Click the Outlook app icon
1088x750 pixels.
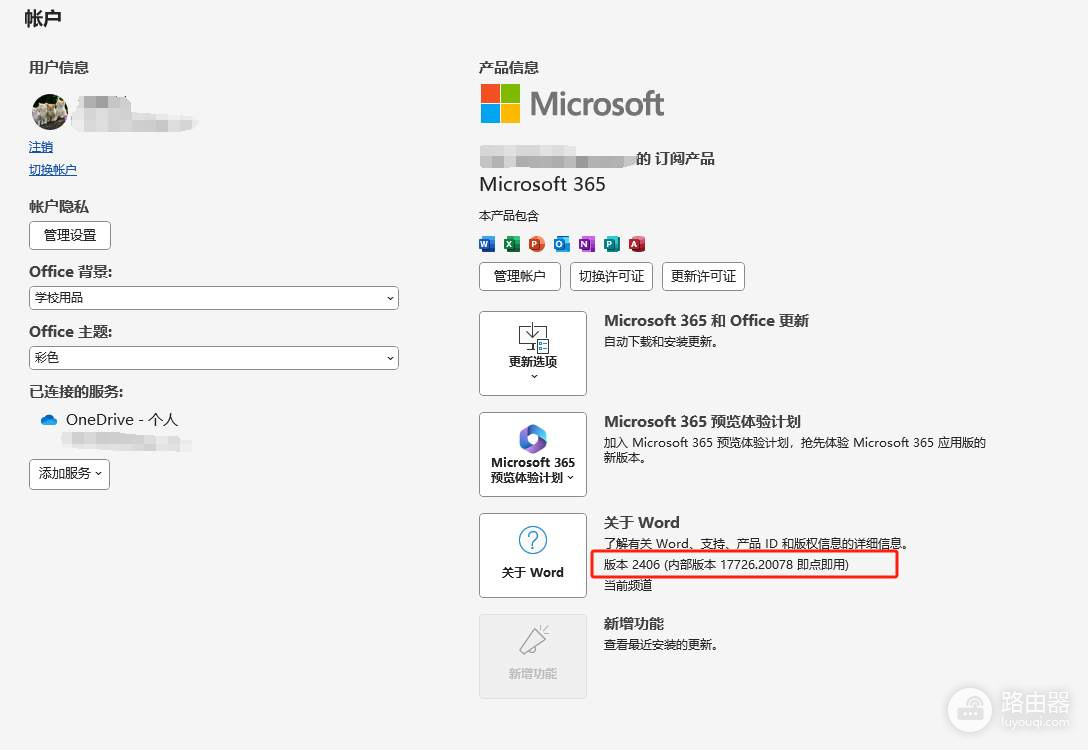point(561,244)
